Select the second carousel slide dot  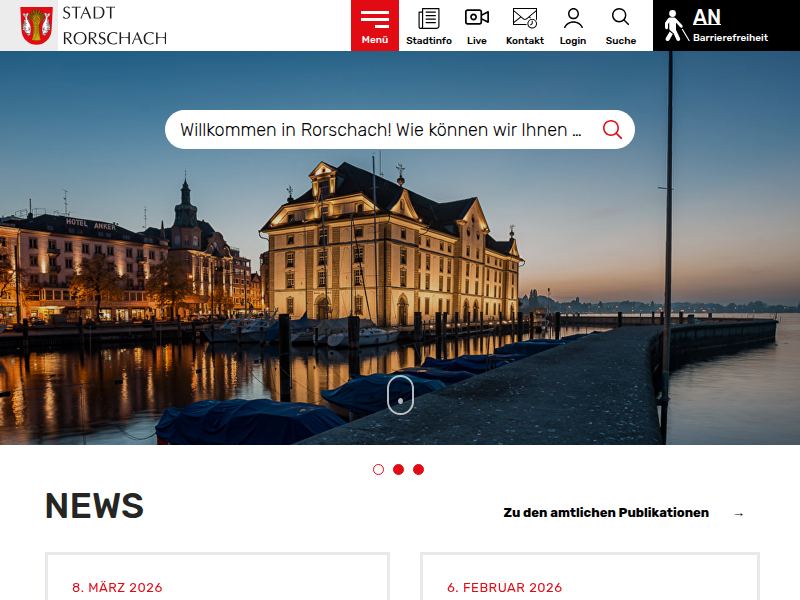pyautogui.click(x=398, y=469)
